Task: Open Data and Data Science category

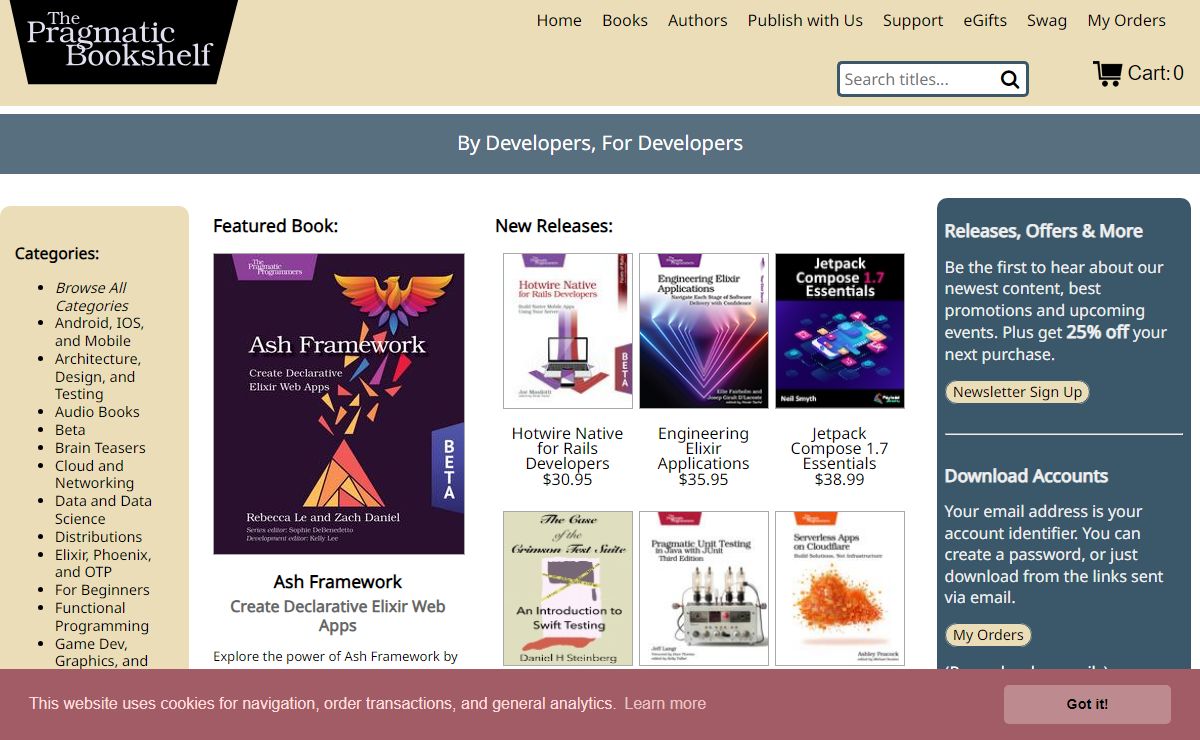Action: click(x=103, y=510)
